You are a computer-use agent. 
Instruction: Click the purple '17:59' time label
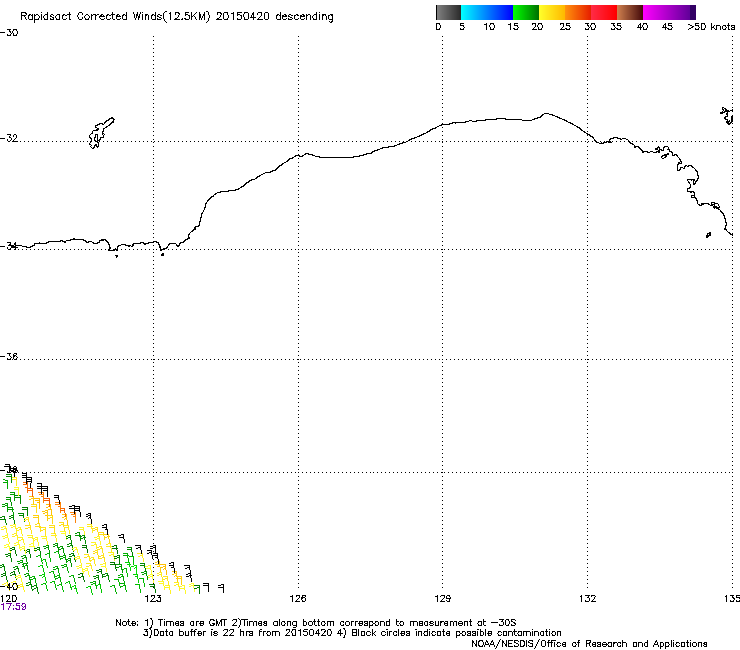click(x=14, y=607)
